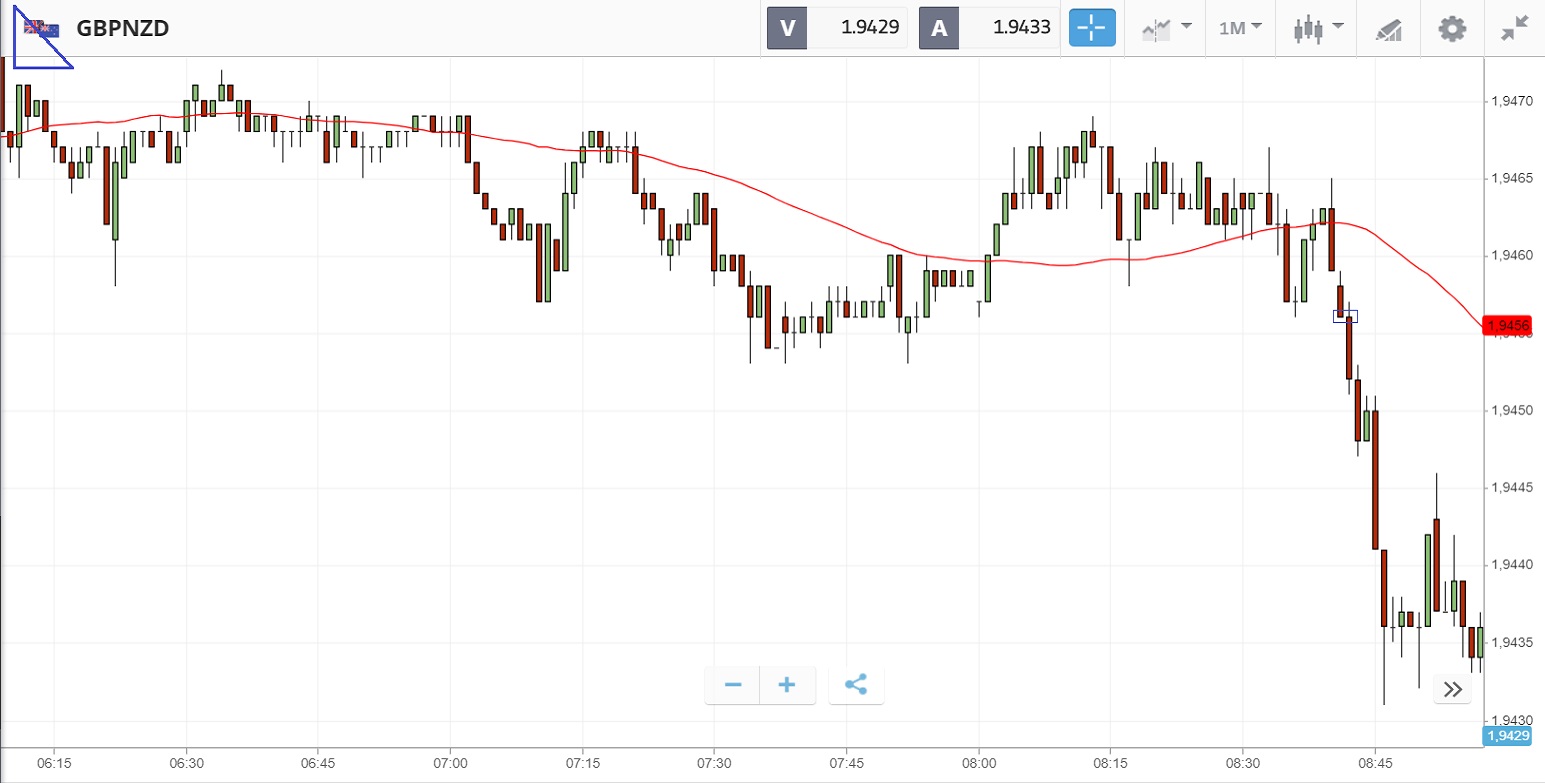Zoom out with the minus button
This screenshot has height=783, width=1545.
[x=733, y=685]
